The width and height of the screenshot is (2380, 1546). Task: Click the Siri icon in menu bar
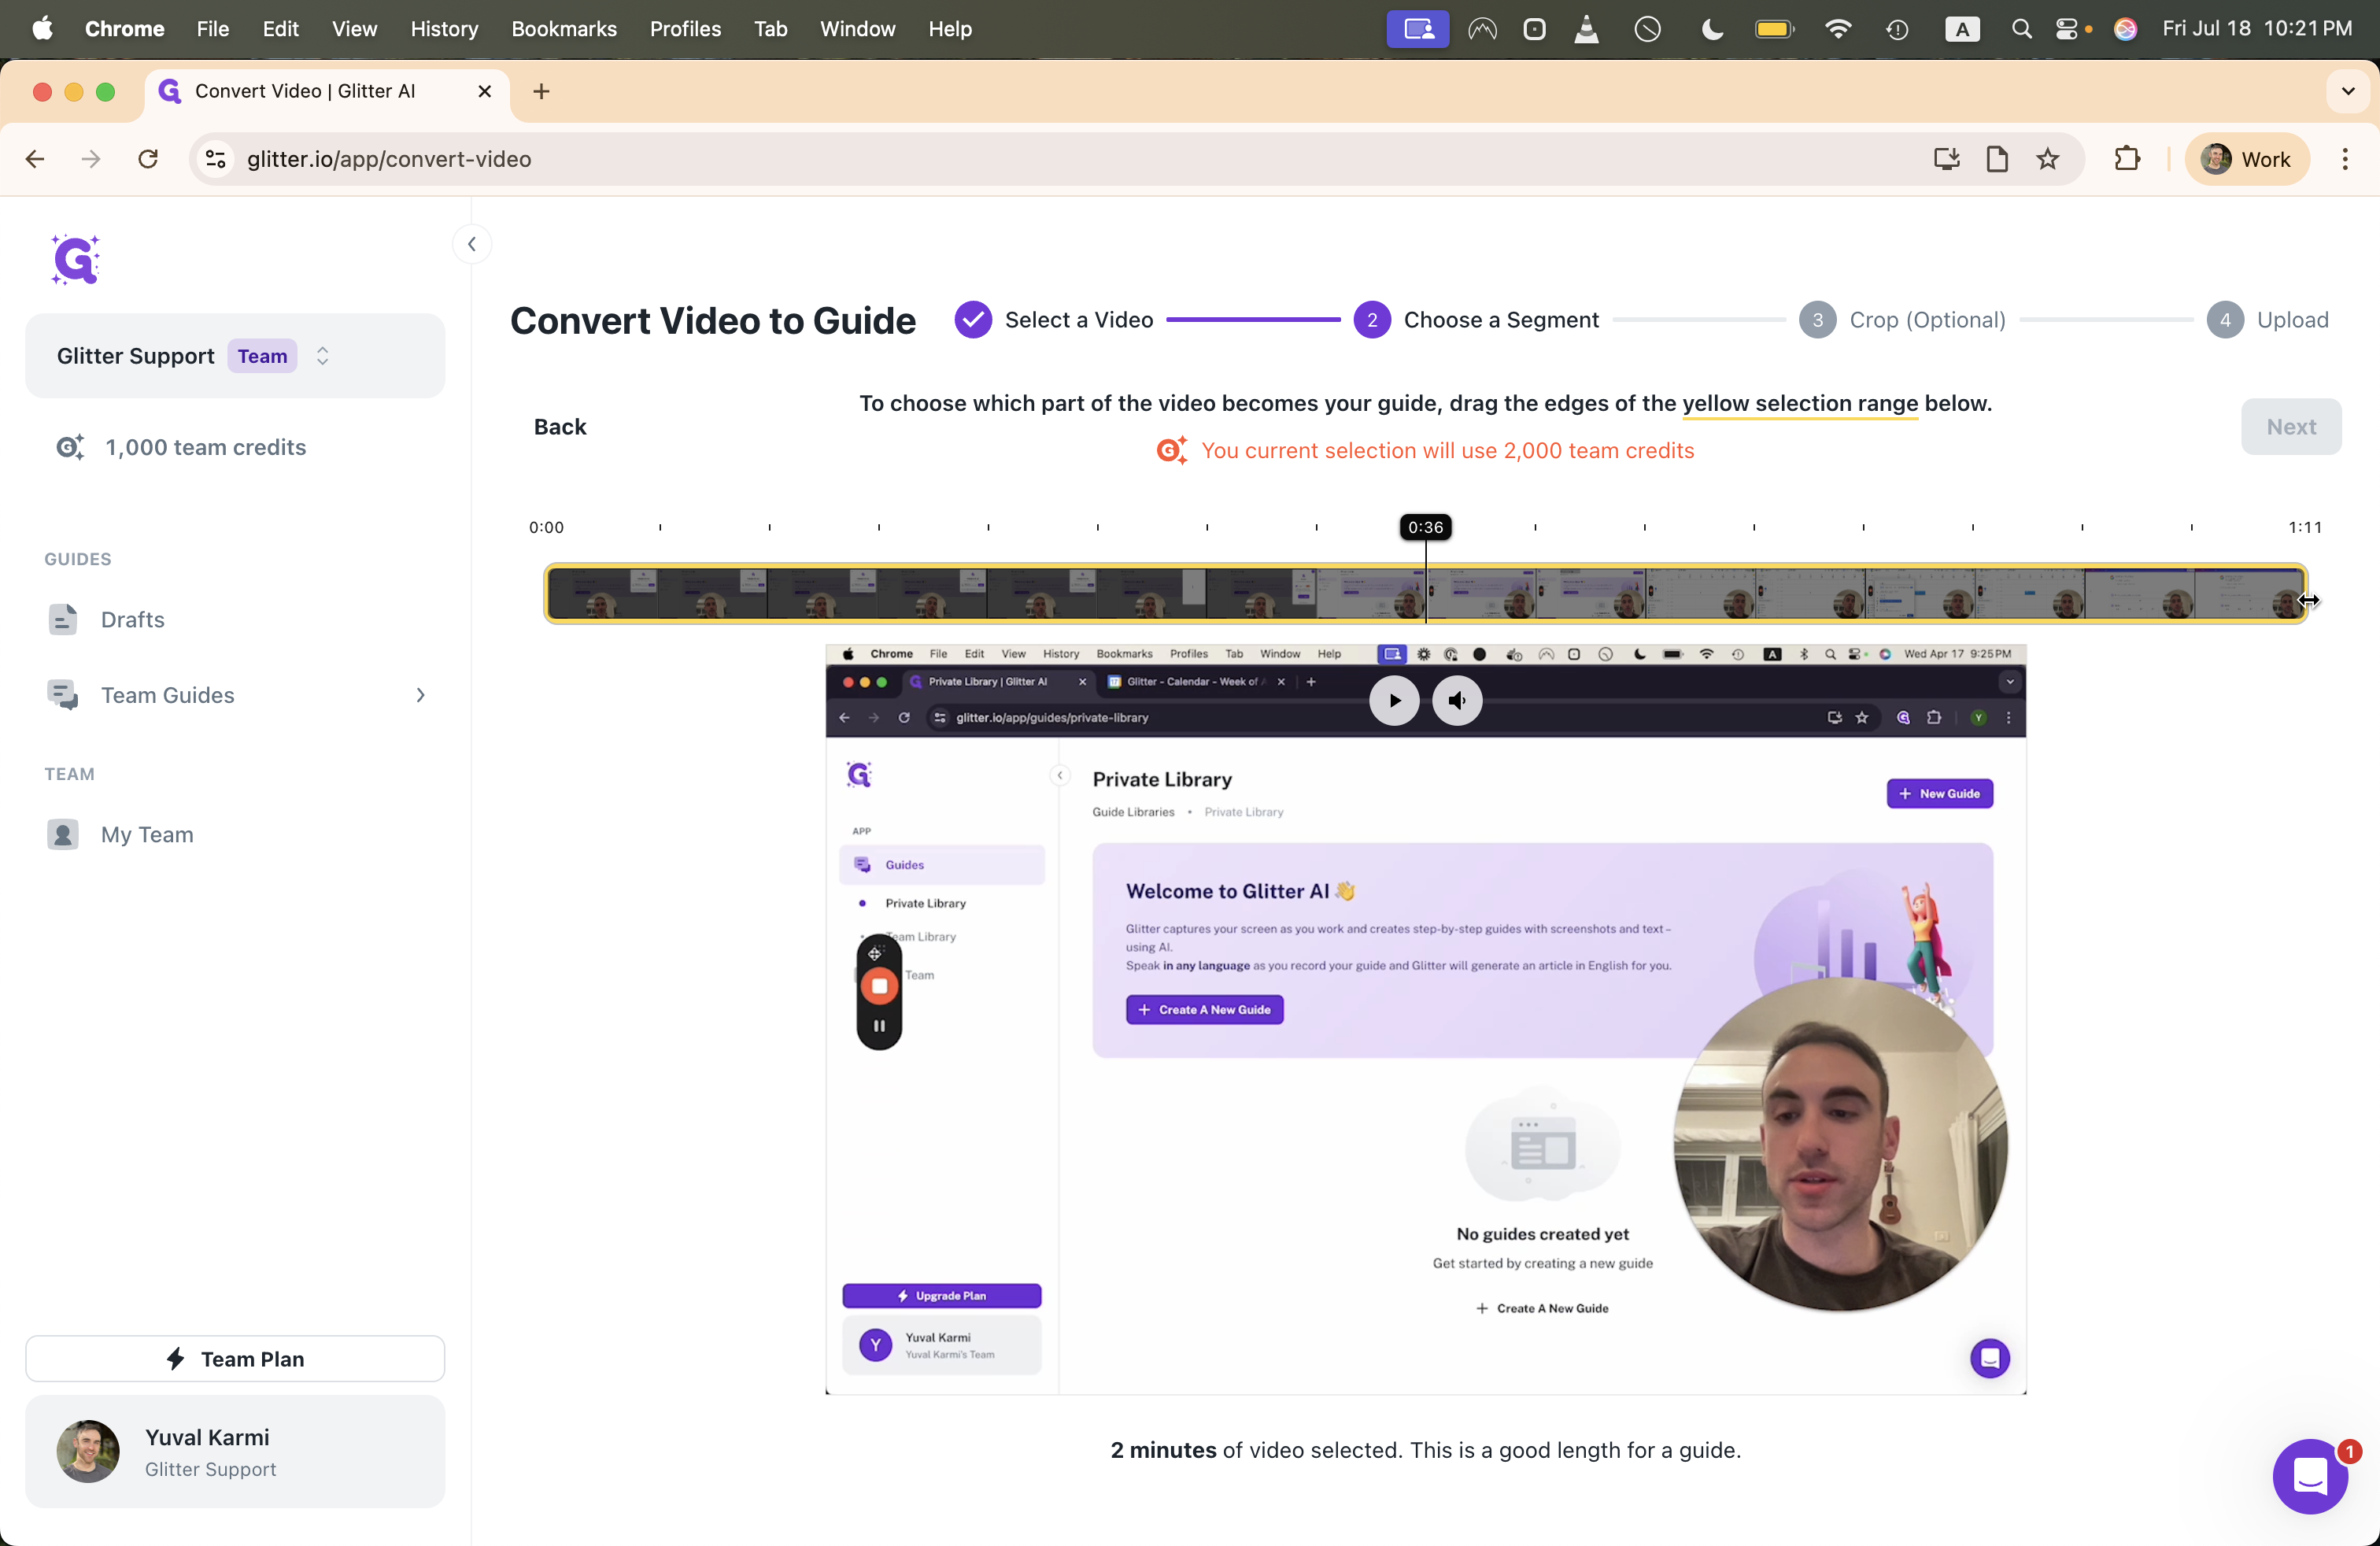2125,29
